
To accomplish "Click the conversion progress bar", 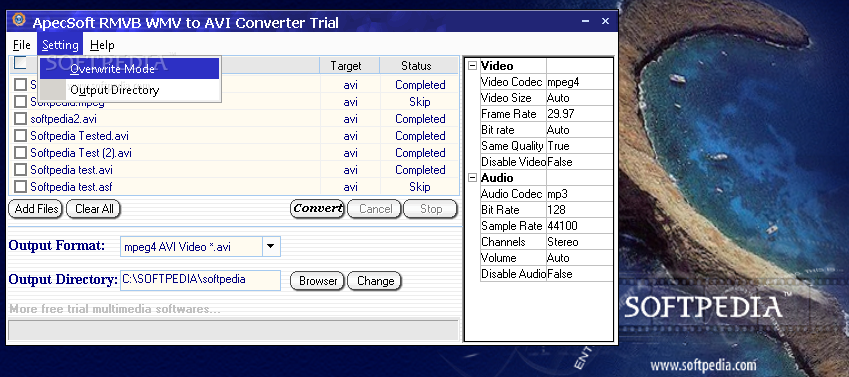I will pos(233,330).
